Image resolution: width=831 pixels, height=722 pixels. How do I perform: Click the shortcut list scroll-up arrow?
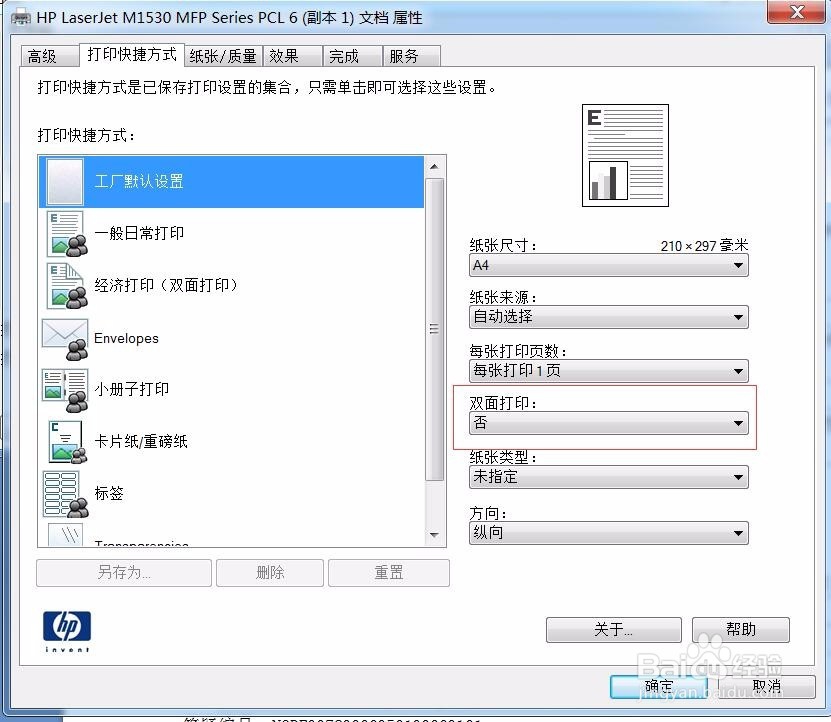435,166
